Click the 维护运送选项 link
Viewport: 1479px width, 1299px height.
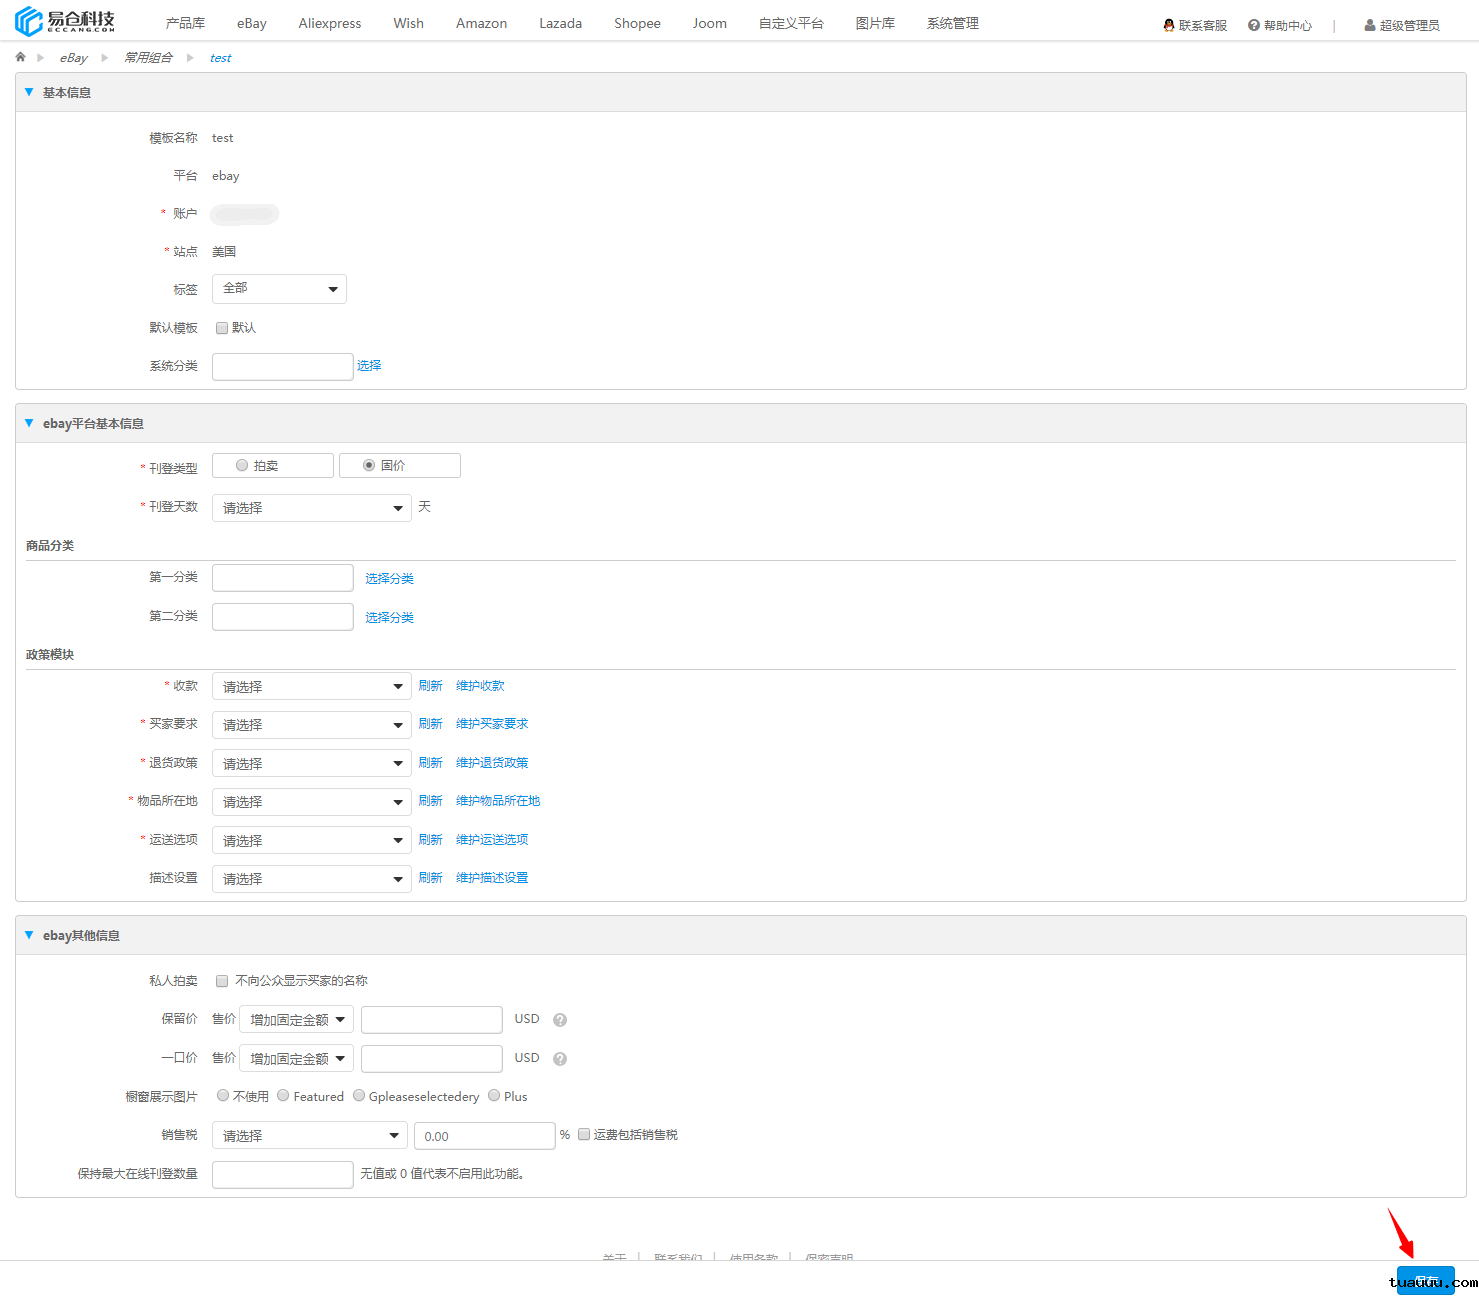pyautogui.click(x=492, y=840)
